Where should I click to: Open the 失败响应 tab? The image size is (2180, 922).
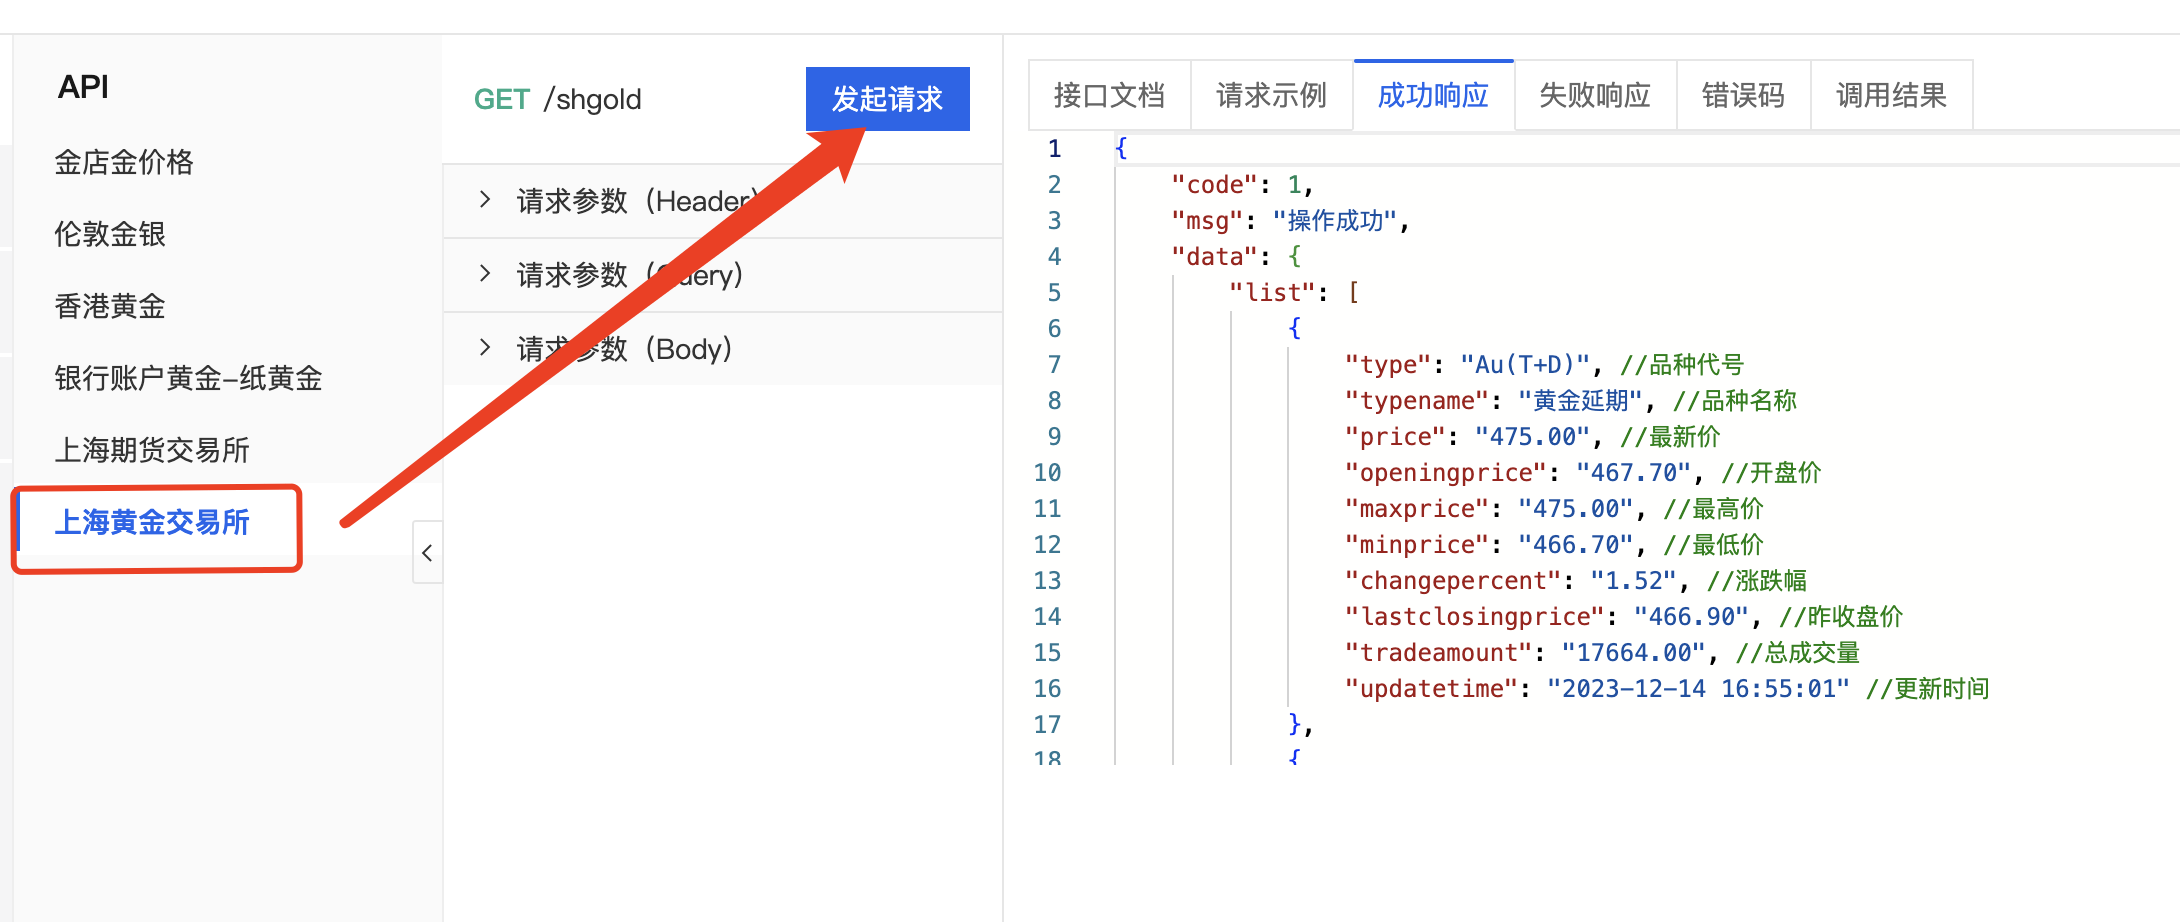[1595, 95]
